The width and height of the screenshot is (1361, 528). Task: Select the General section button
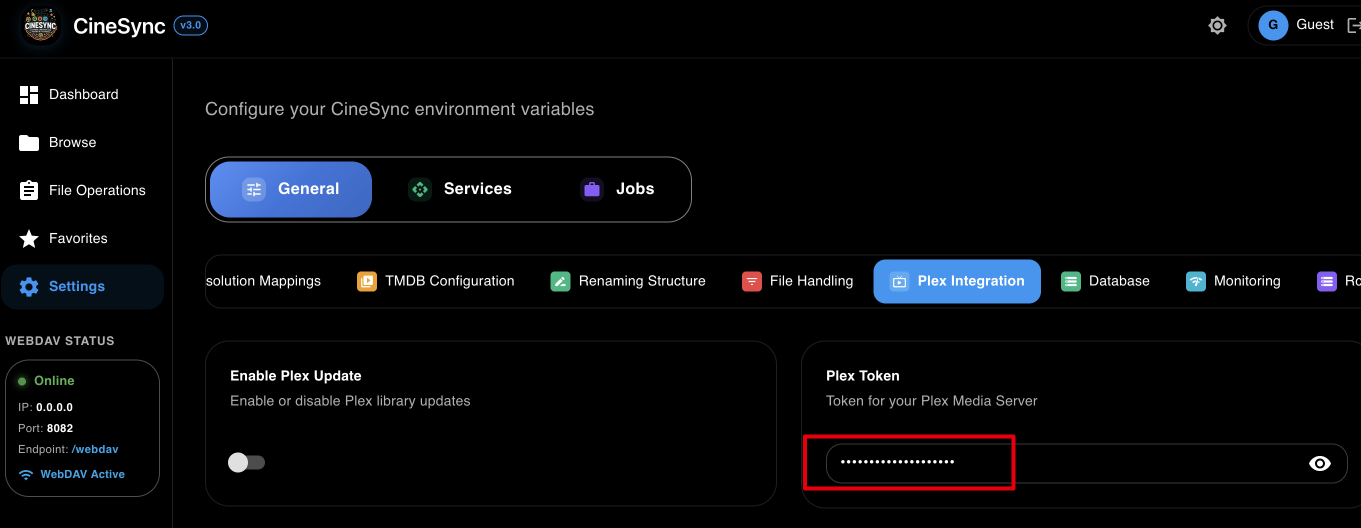290,189
